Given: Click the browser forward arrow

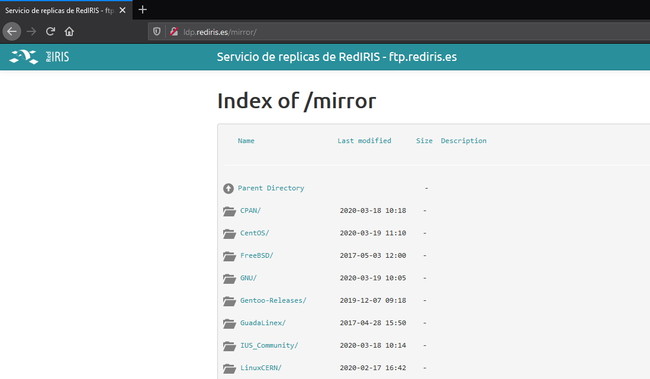Looking at the screenshot, I should tap(31, 32).
